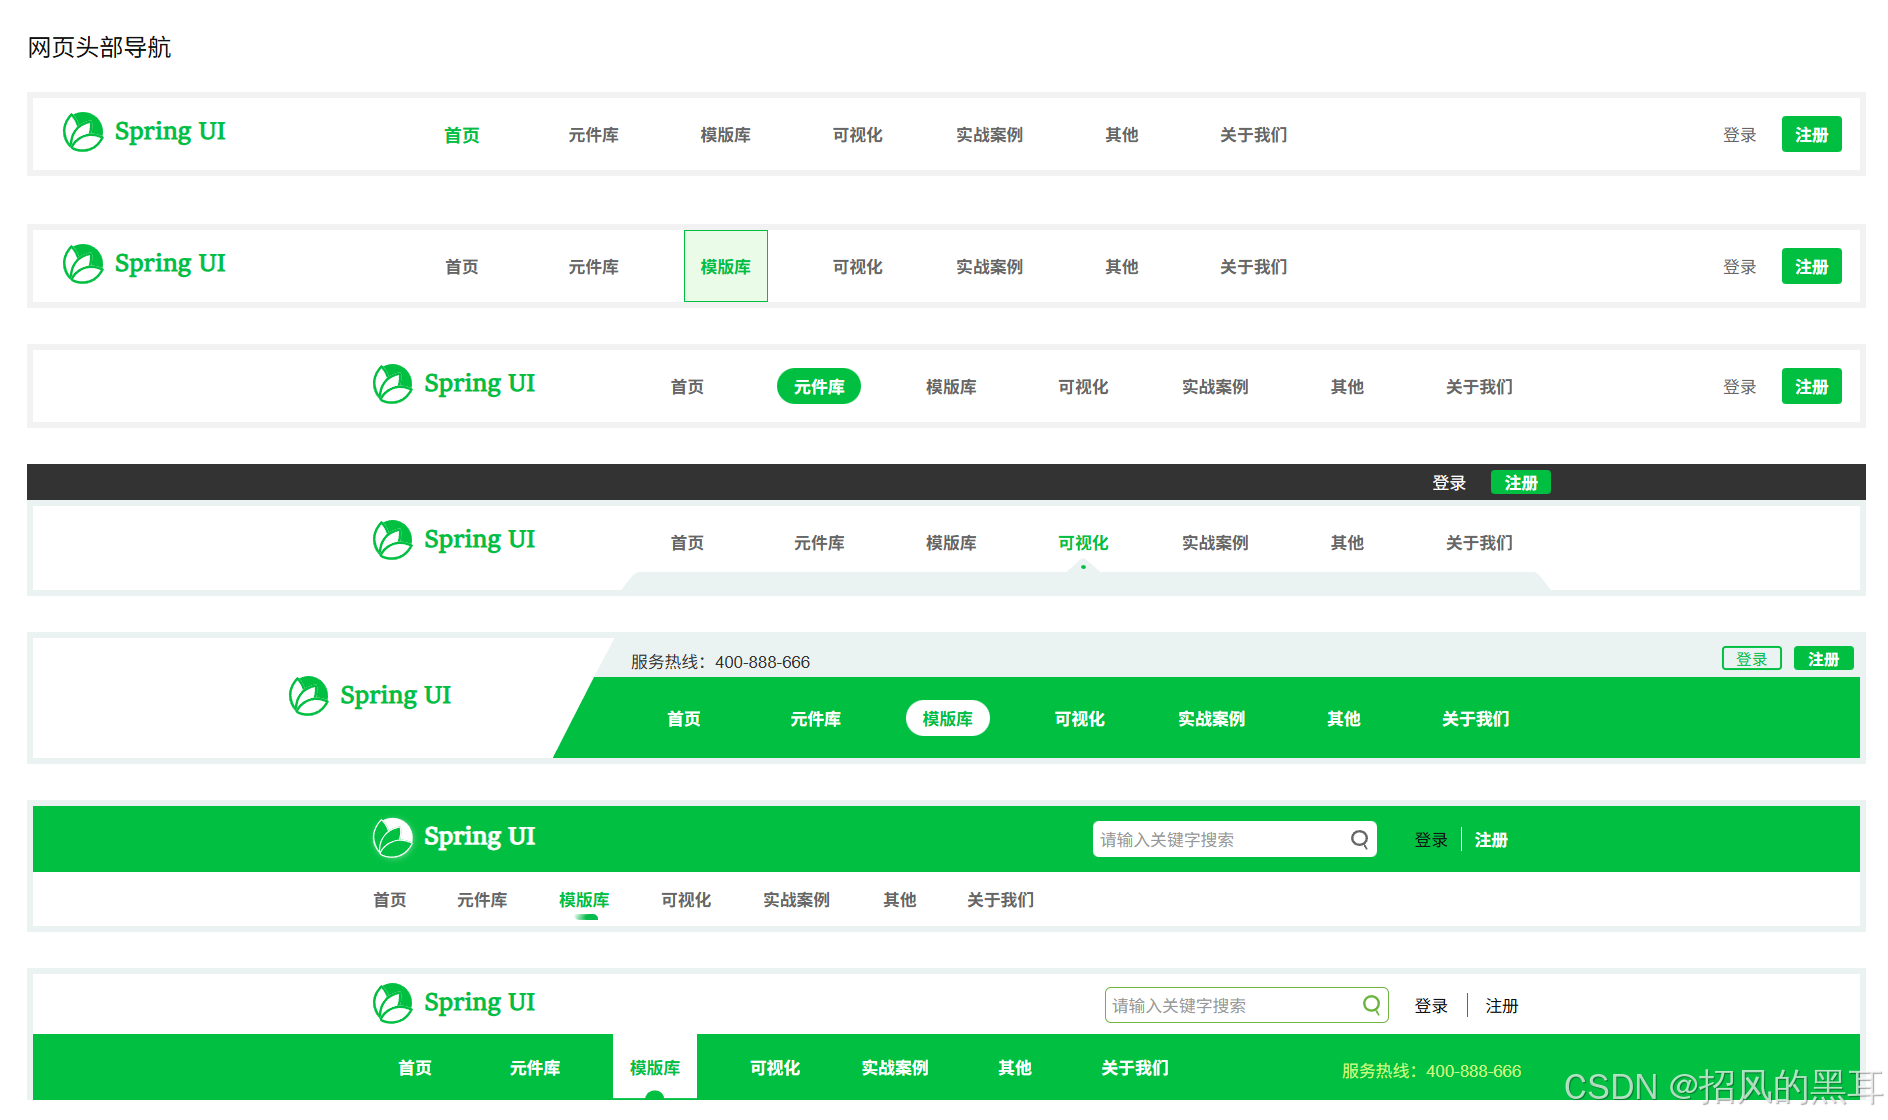Open 其他 in the third navbar
Viewport: 1888px width, 1120px height.
1347,387
